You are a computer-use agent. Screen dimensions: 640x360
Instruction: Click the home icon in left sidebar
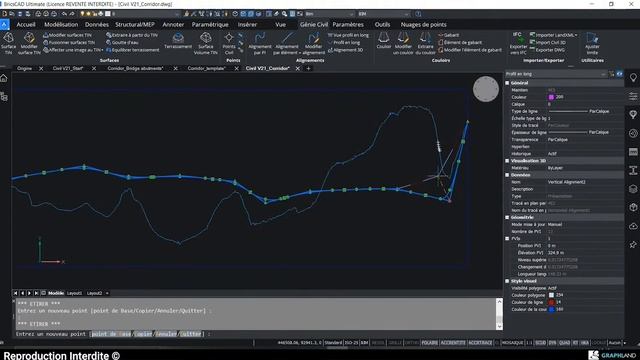[4, 78]
